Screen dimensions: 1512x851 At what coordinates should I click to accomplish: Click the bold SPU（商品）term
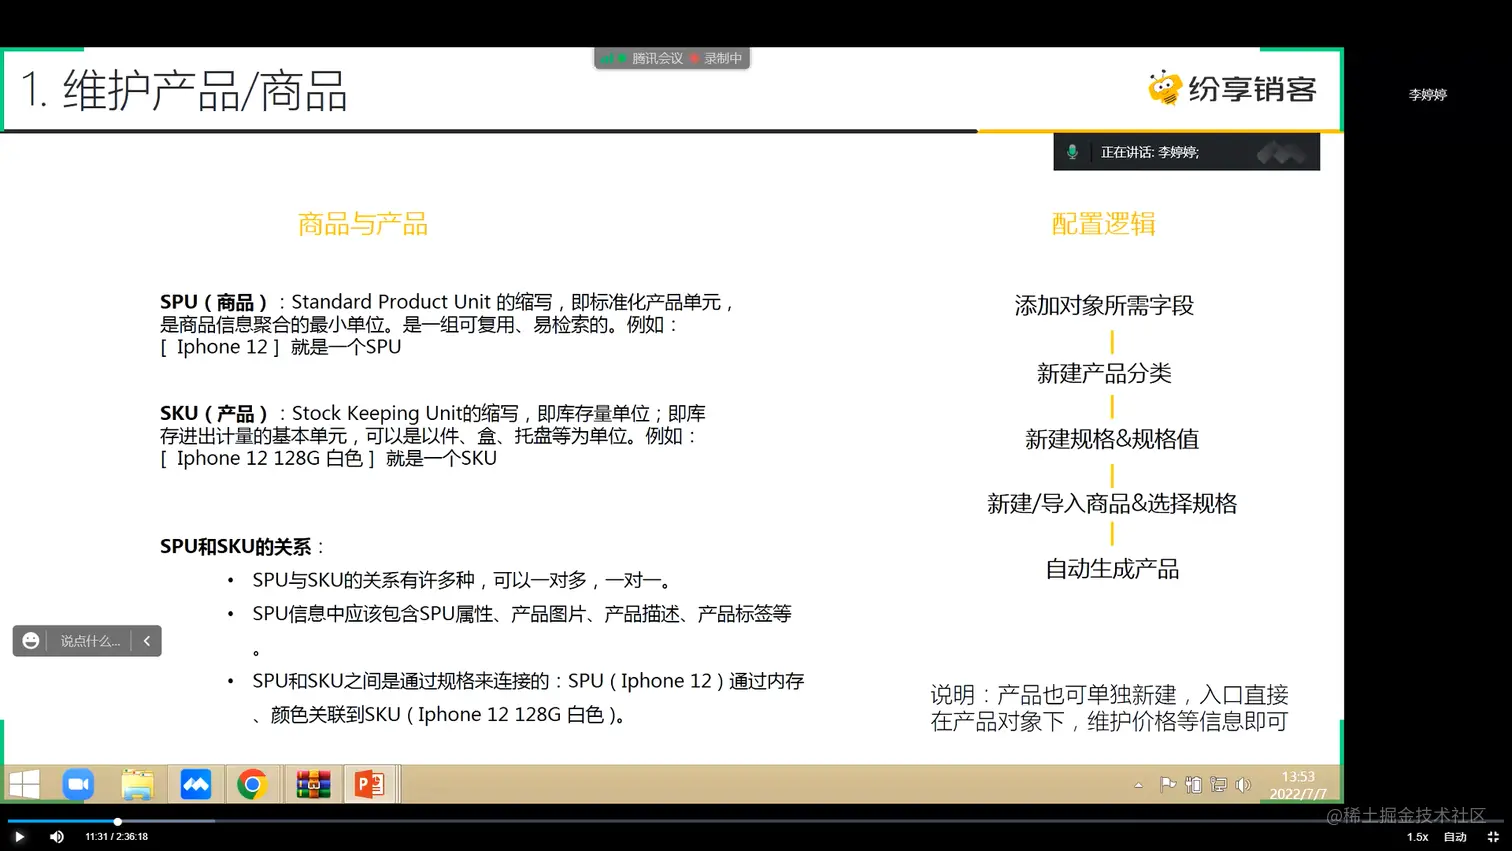[x=214, y=302]
